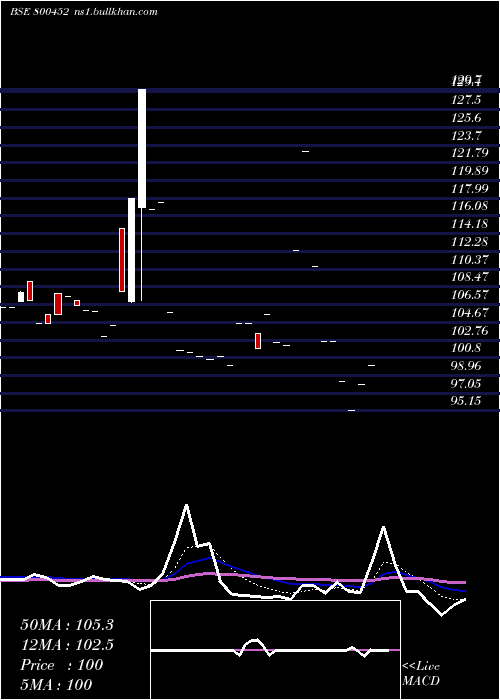500x700 pixels.
Task: Select the 116.08 price axis label
Action: tap(469, 206)
